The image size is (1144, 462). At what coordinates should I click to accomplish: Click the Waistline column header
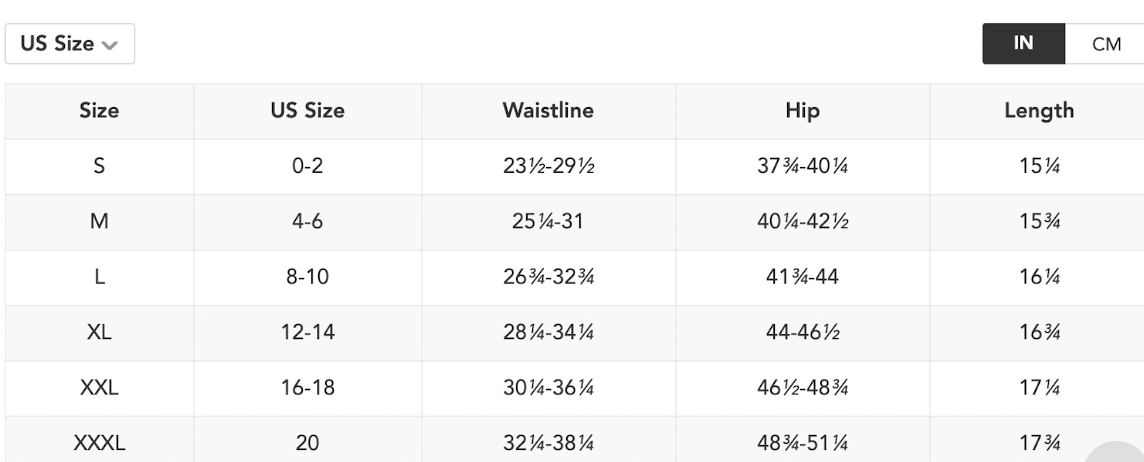click(548, 111)
